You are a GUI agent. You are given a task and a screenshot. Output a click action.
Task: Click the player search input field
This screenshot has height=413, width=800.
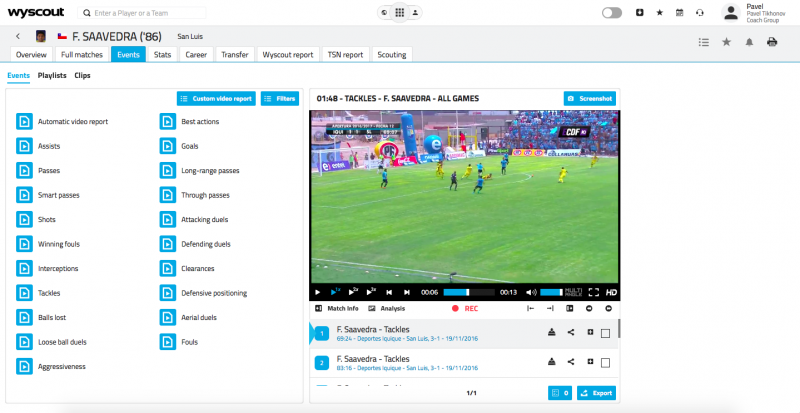142,13
